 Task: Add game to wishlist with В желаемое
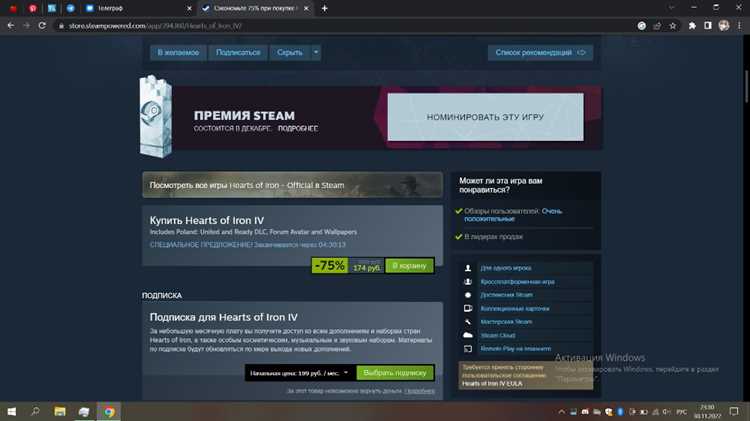click(178, 53)
